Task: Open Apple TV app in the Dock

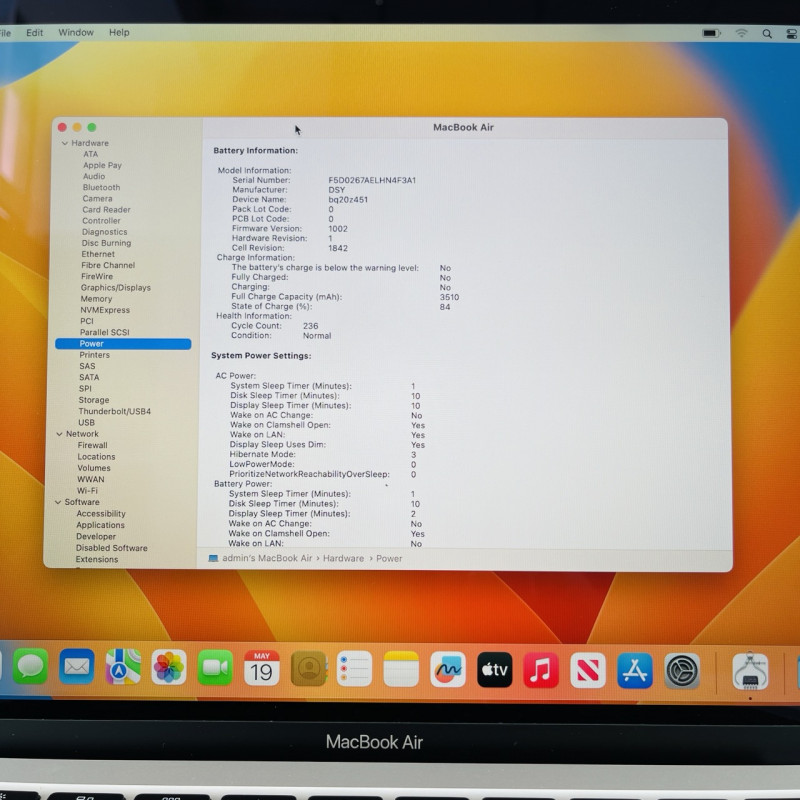Action: 494,669
